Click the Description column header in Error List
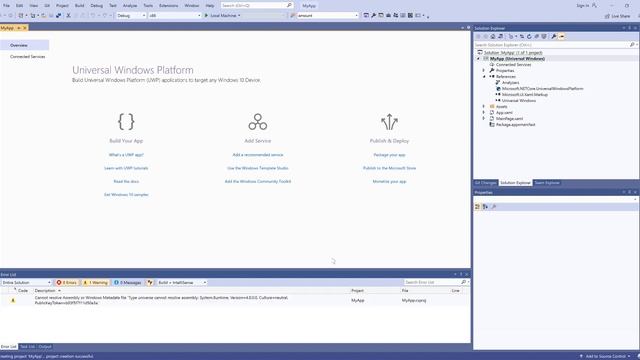The image size is (640, 360). (x=45, y=291)
